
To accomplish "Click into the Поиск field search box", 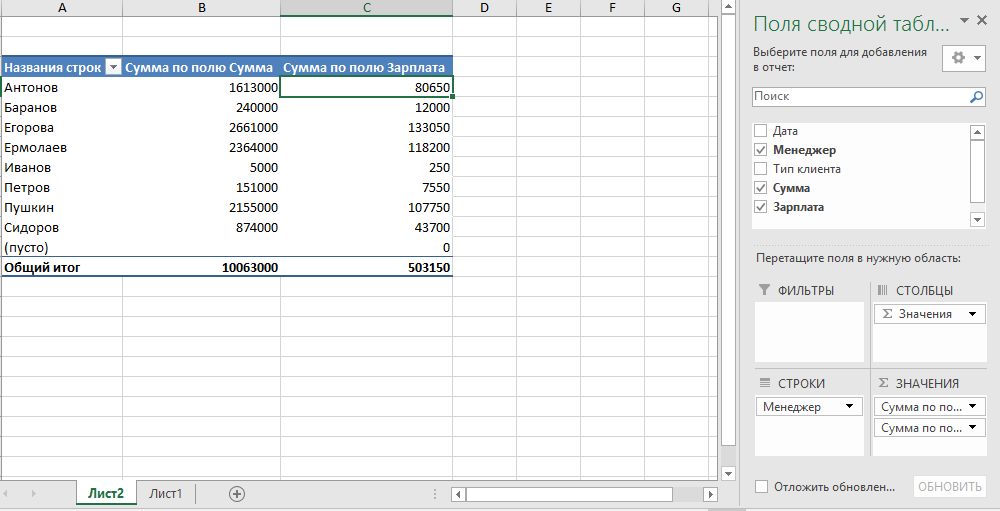I will (x=858, y=97).
